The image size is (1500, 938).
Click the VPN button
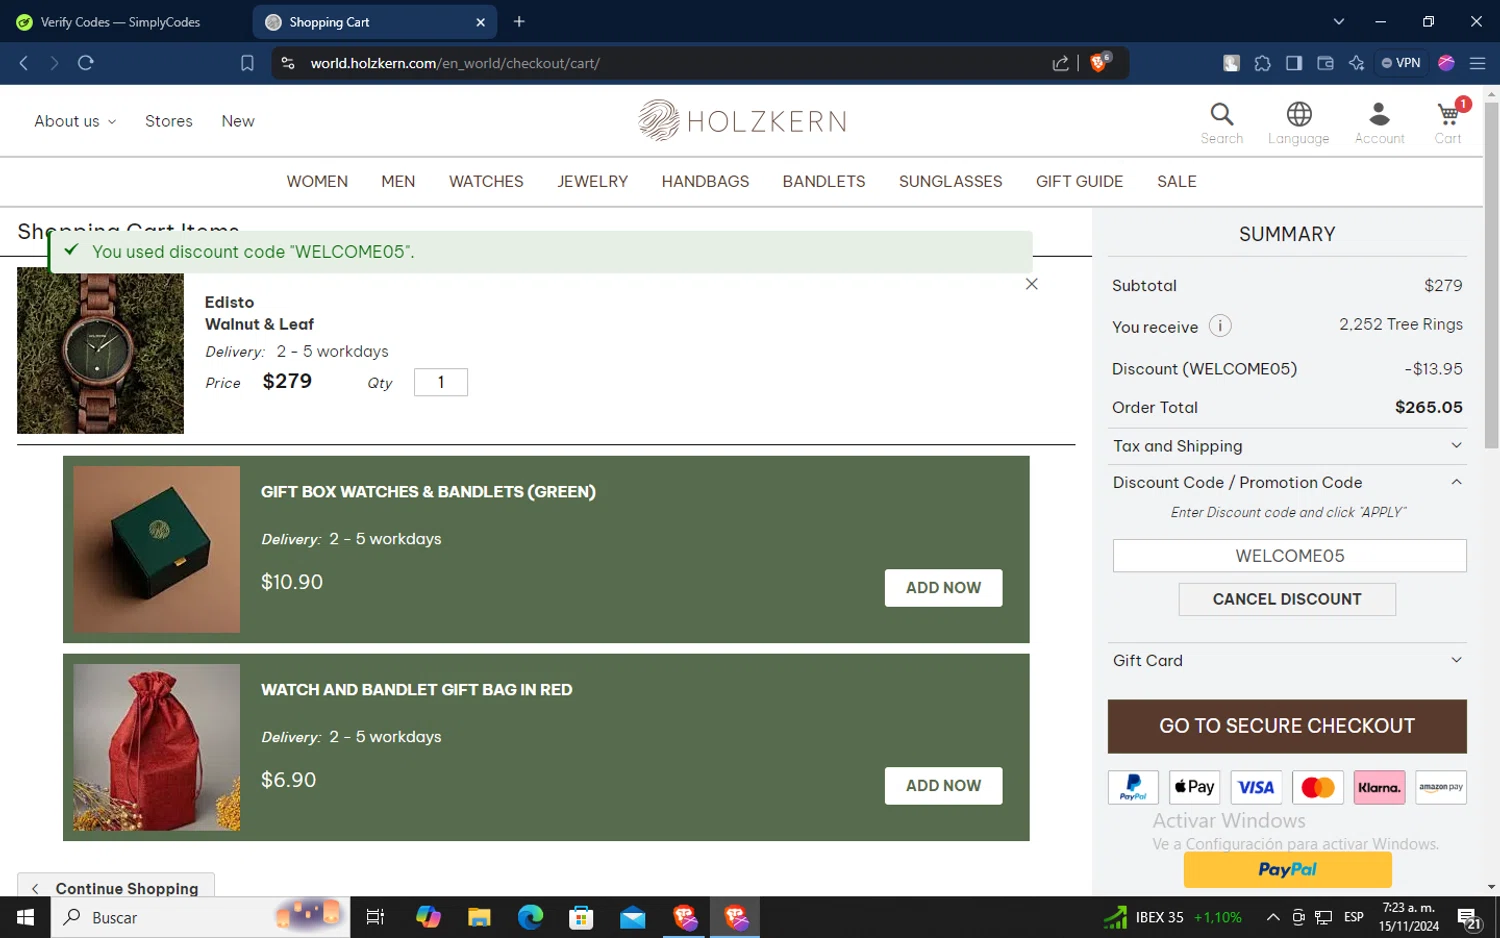point(1401,63)
